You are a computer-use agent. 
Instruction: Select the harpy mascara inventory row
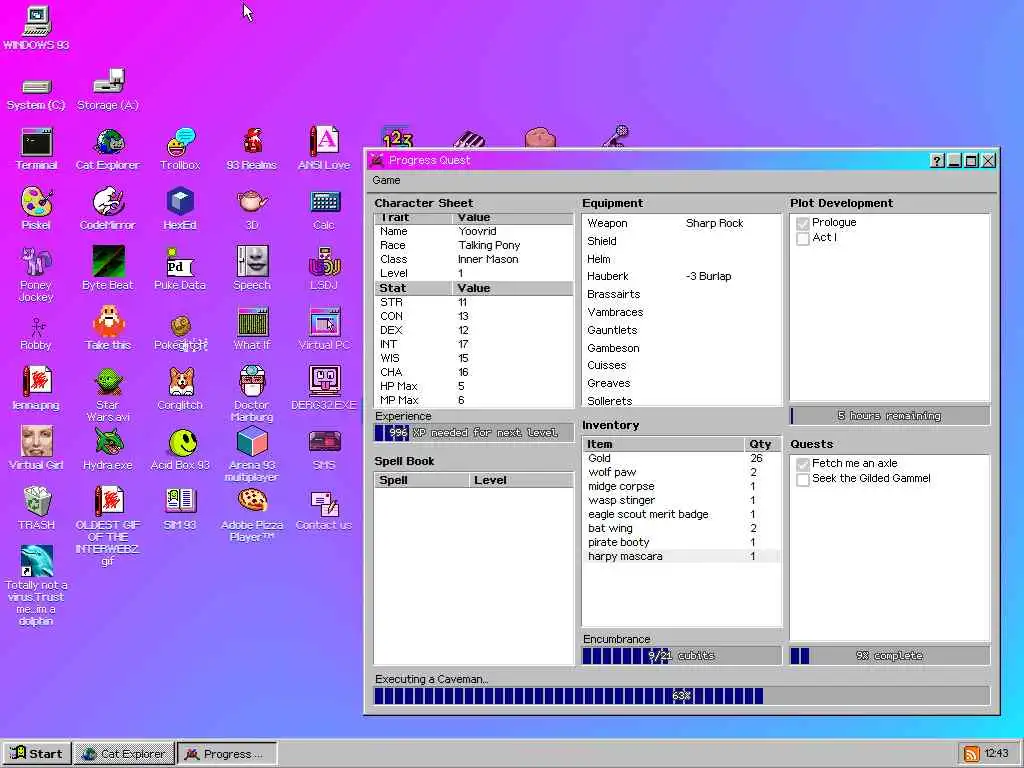pos(681,556)
